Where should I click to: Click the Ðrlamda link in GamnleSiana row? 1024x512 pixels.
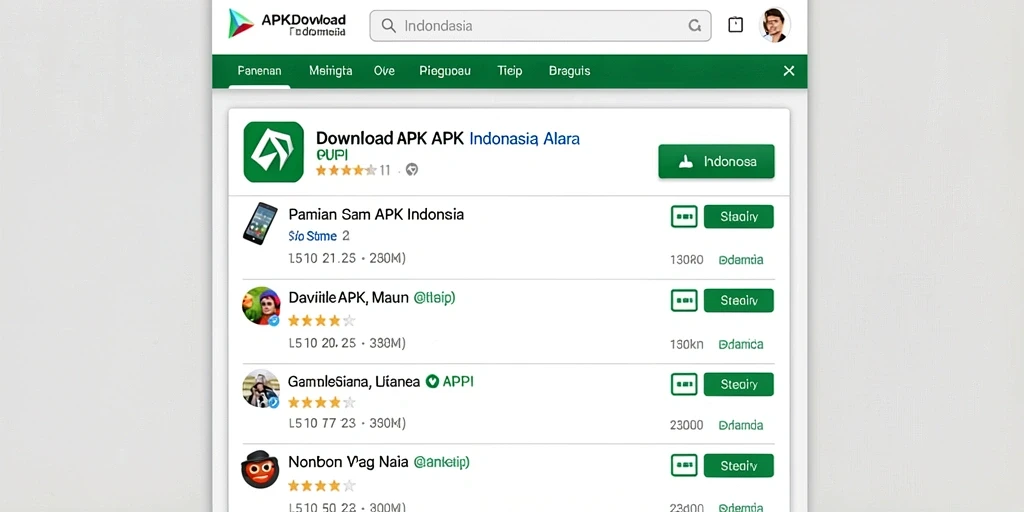coord(741,425)
